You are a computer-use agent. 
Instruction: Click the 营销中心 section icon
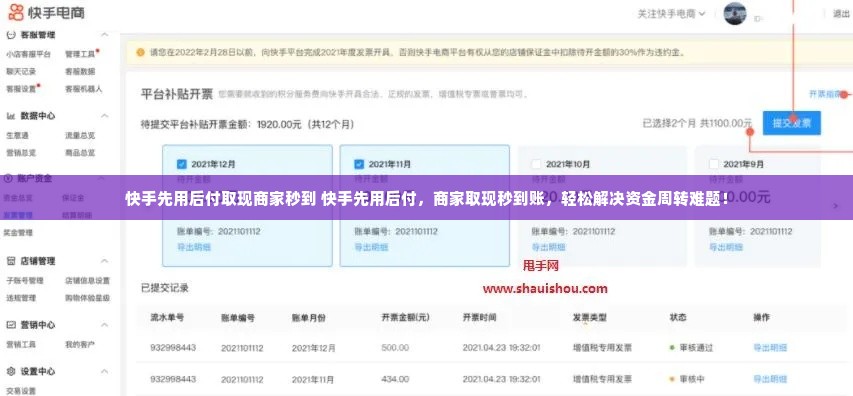pyautogui.click(x=10, y=325)
